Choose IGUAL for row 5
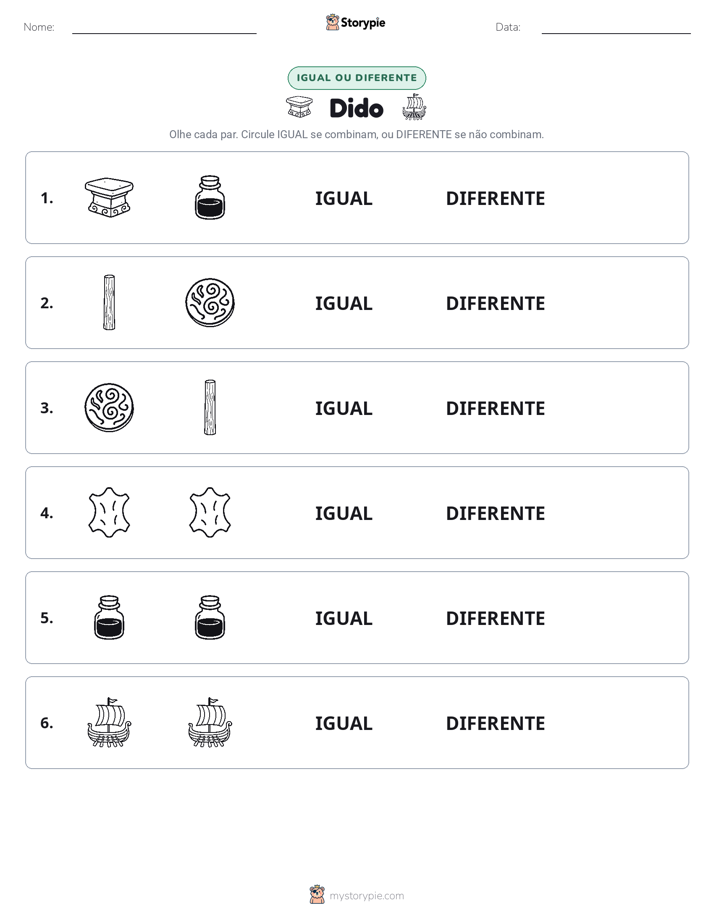 [x=343, y=618]
